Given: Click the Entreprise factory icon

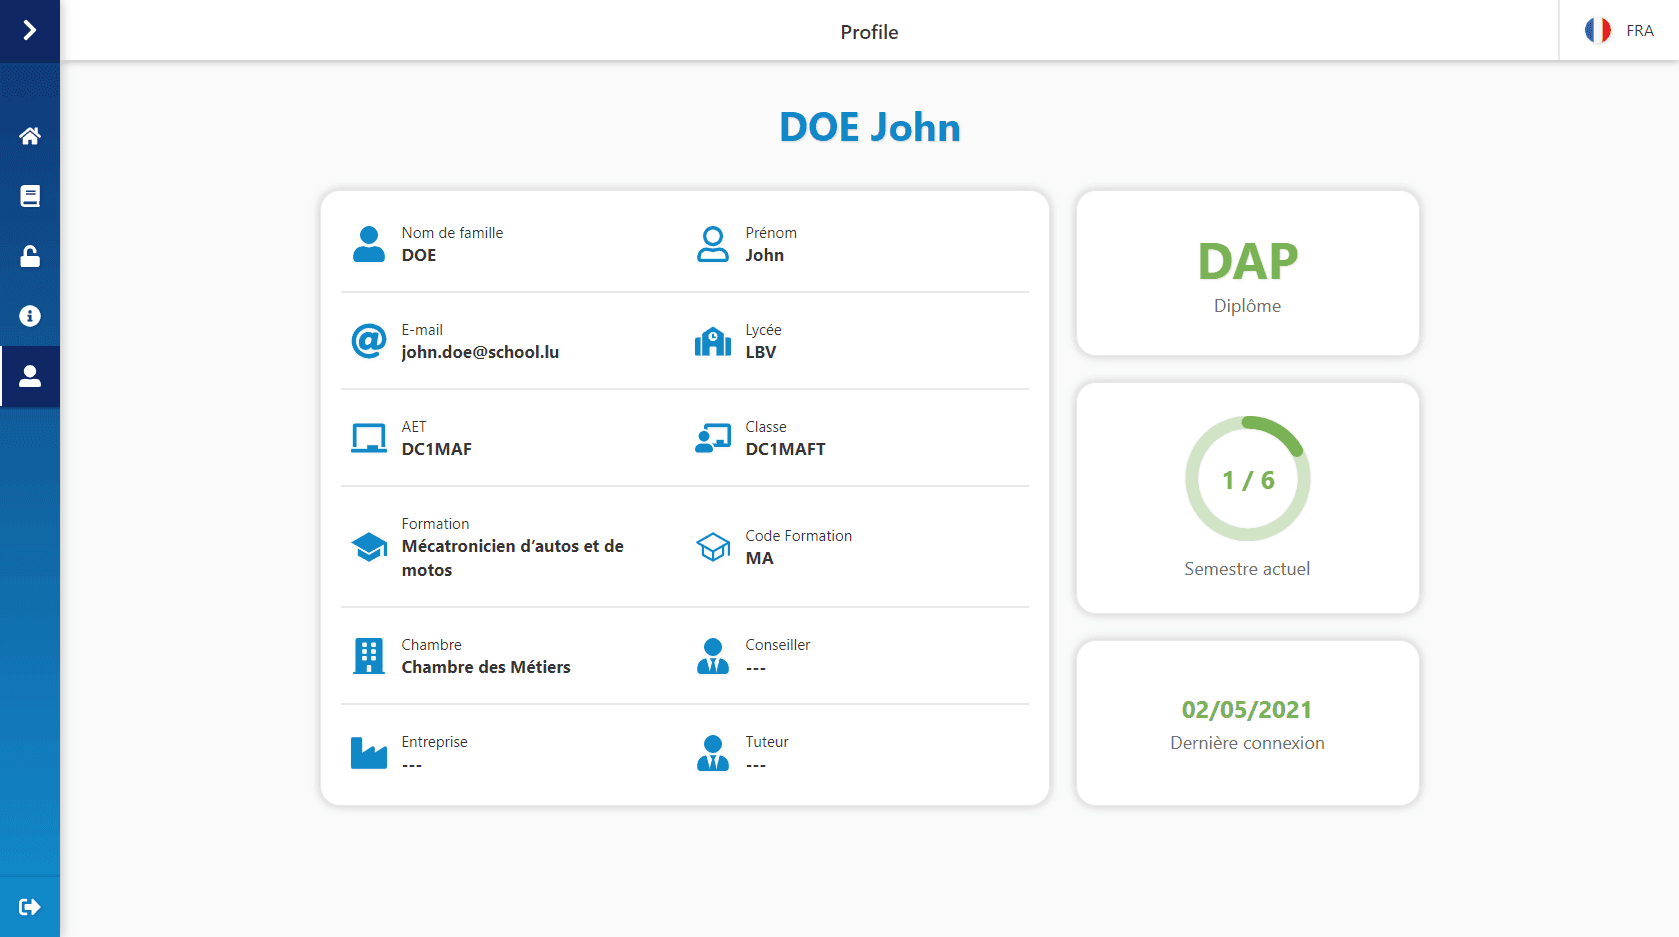Looking at the screenshot, I should 369,753.
